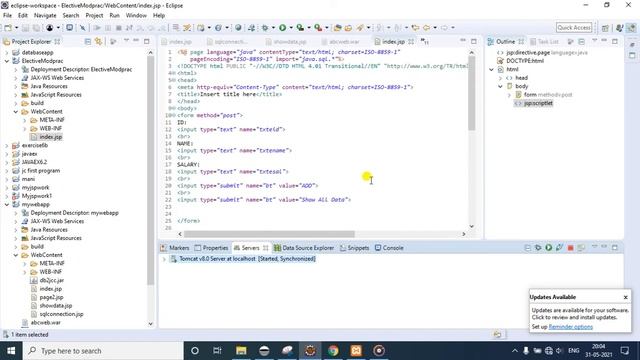640x360 pixels.
Task: Click the Type here to search box
Action: [102, 351]
